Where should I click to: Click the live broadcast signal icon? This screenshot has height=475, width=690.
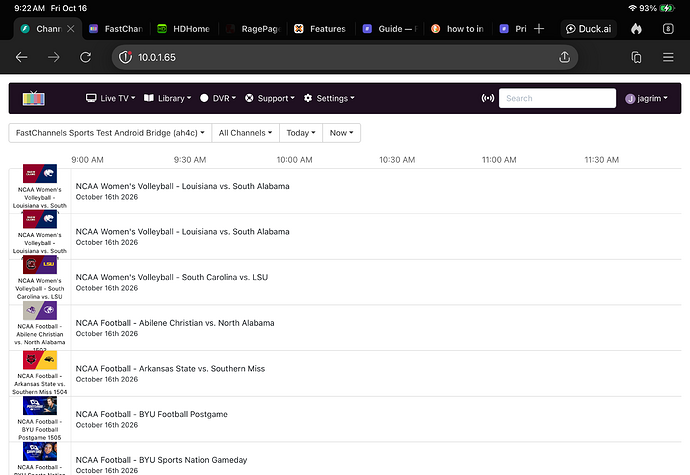(x=488, y=98)
